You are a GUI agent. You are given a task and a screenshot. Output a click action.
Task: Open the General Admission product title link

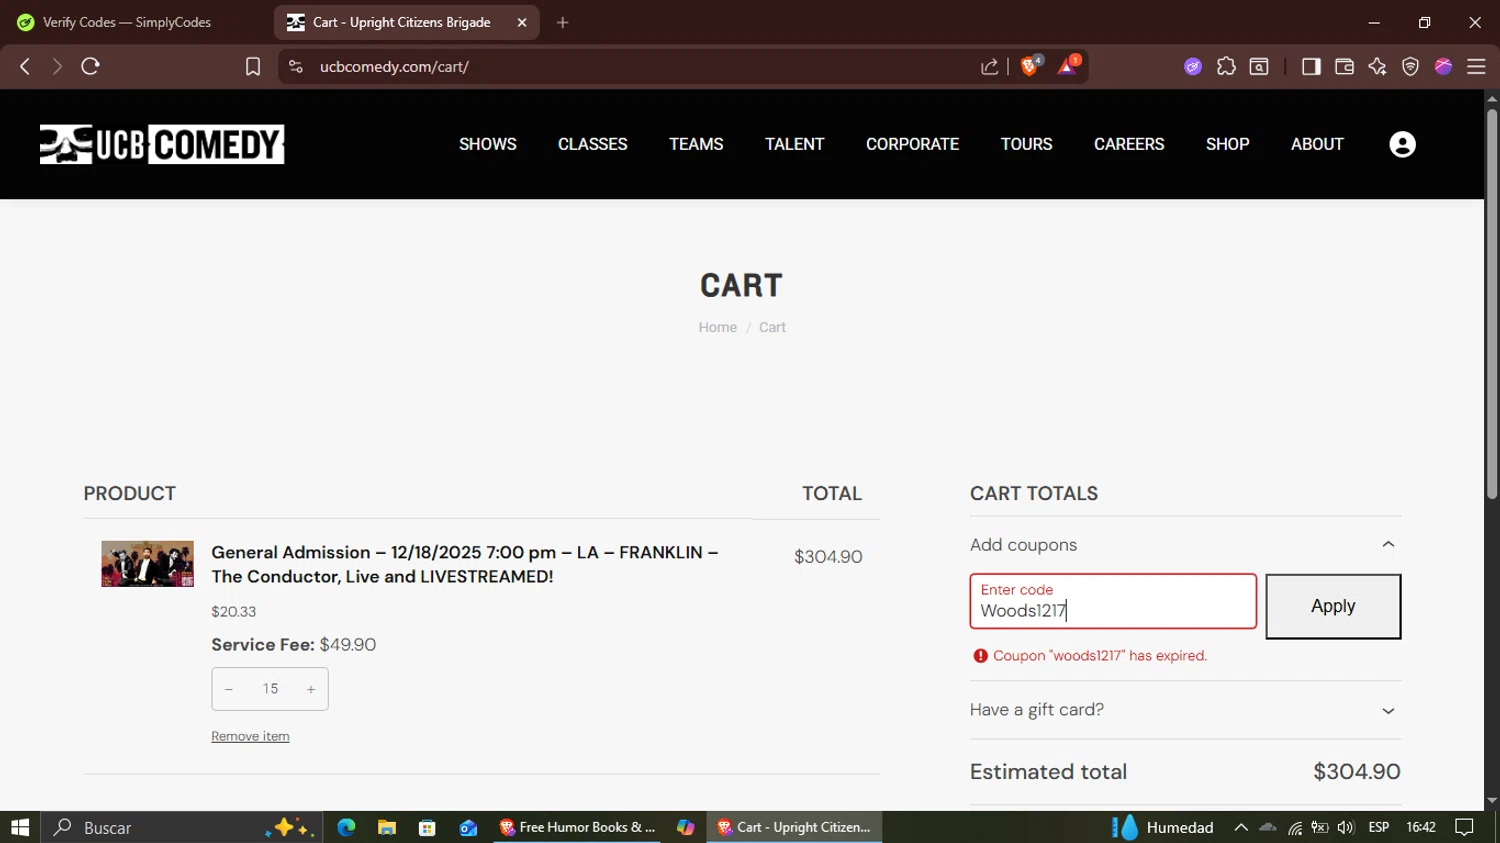coord(465,564)
